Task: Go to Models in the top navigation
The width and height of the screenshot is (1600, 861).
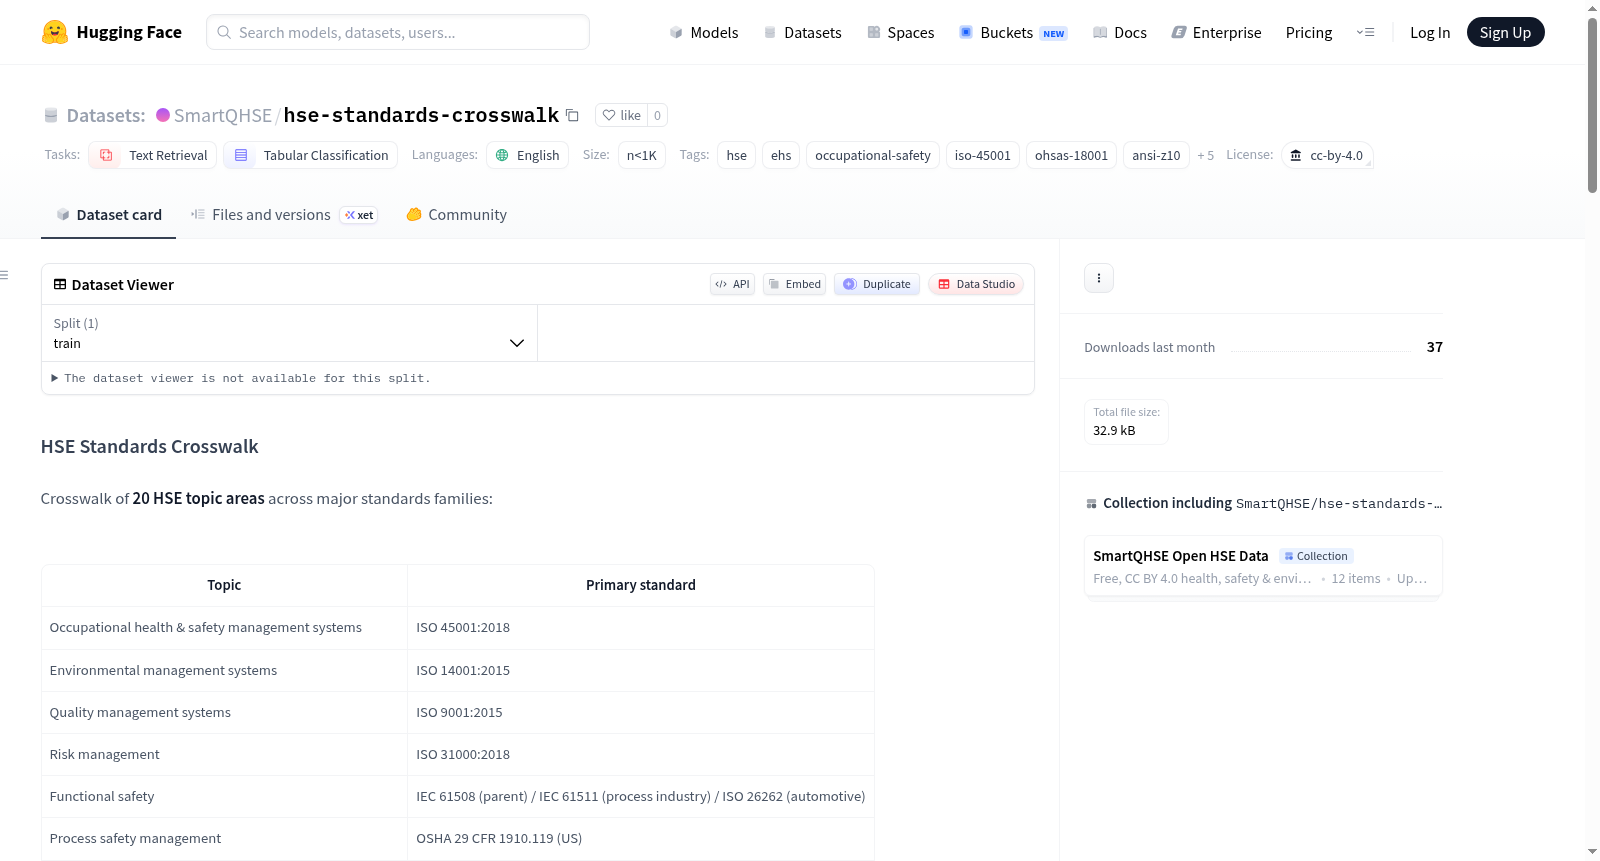Action: (704, 32)
